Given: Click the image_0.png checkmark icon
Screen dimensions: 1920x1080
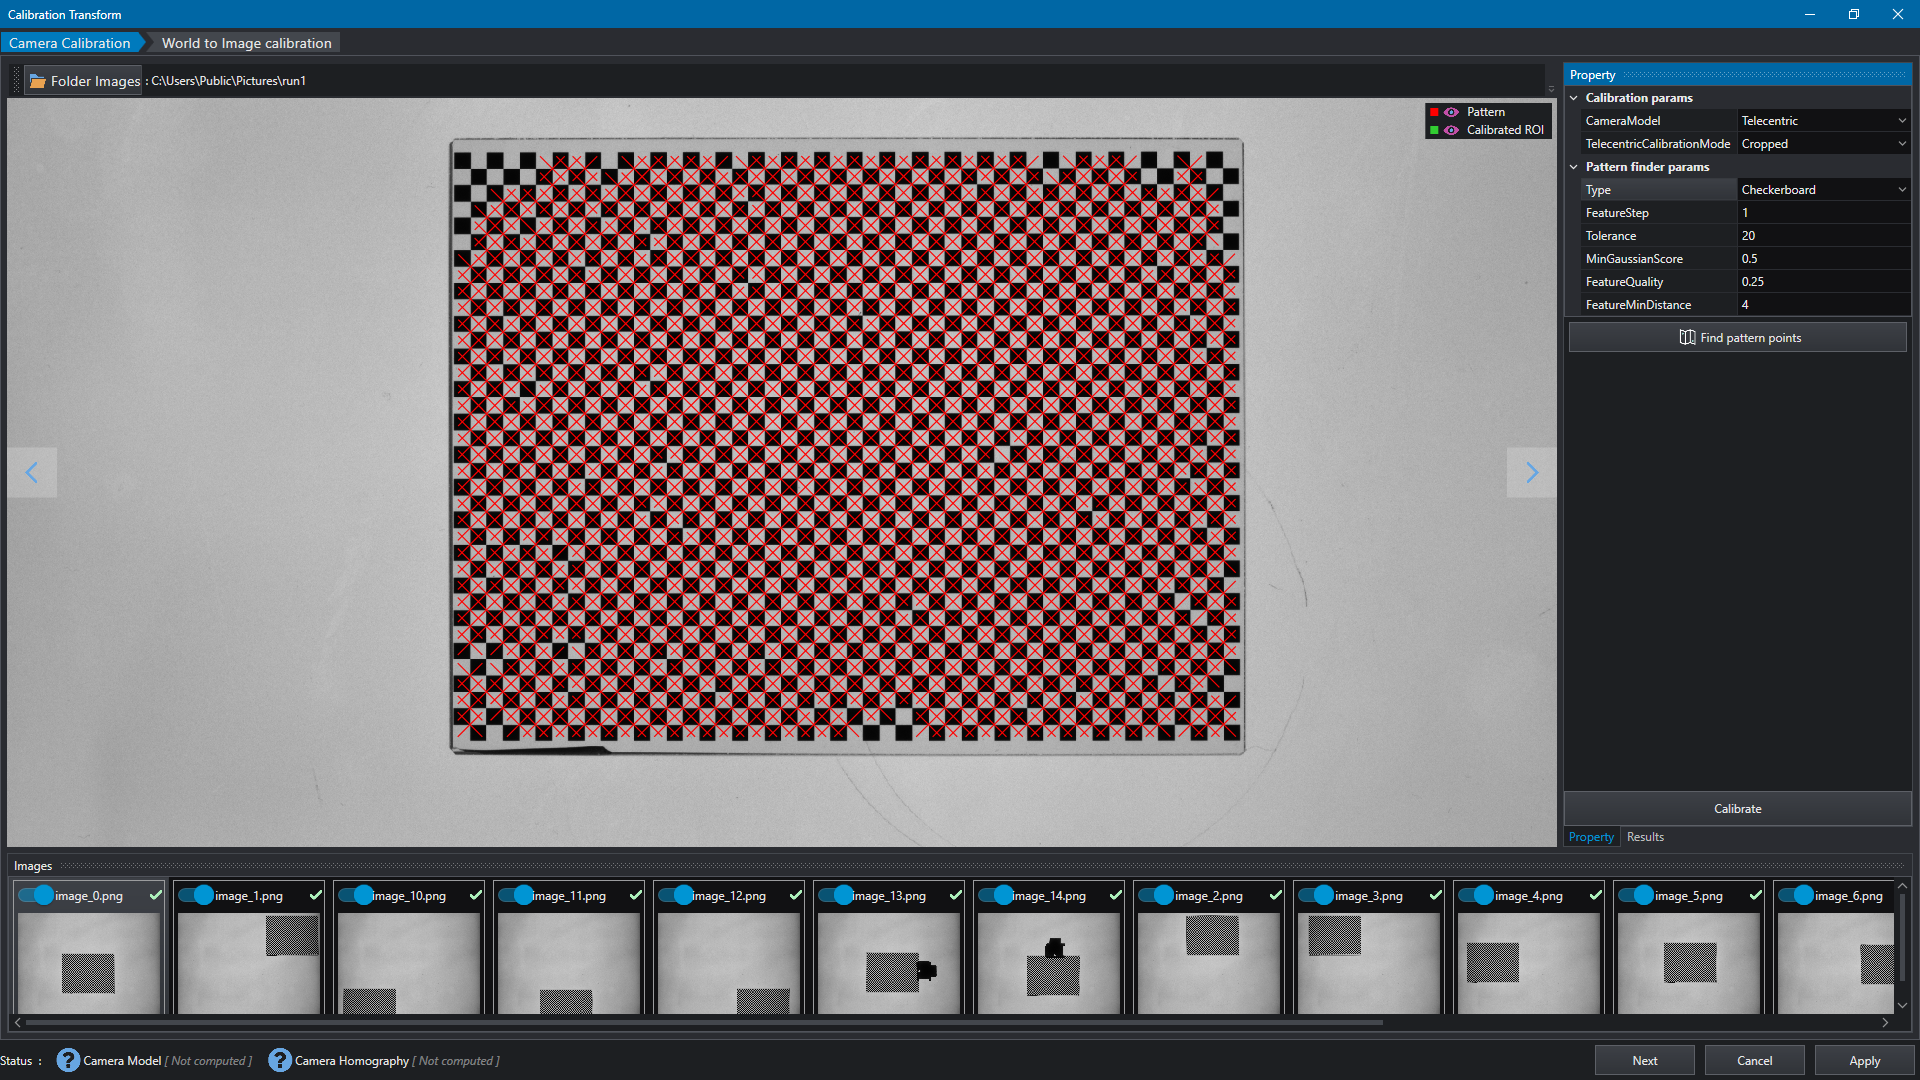Looking at the screenshot, I should pos(156,895).
